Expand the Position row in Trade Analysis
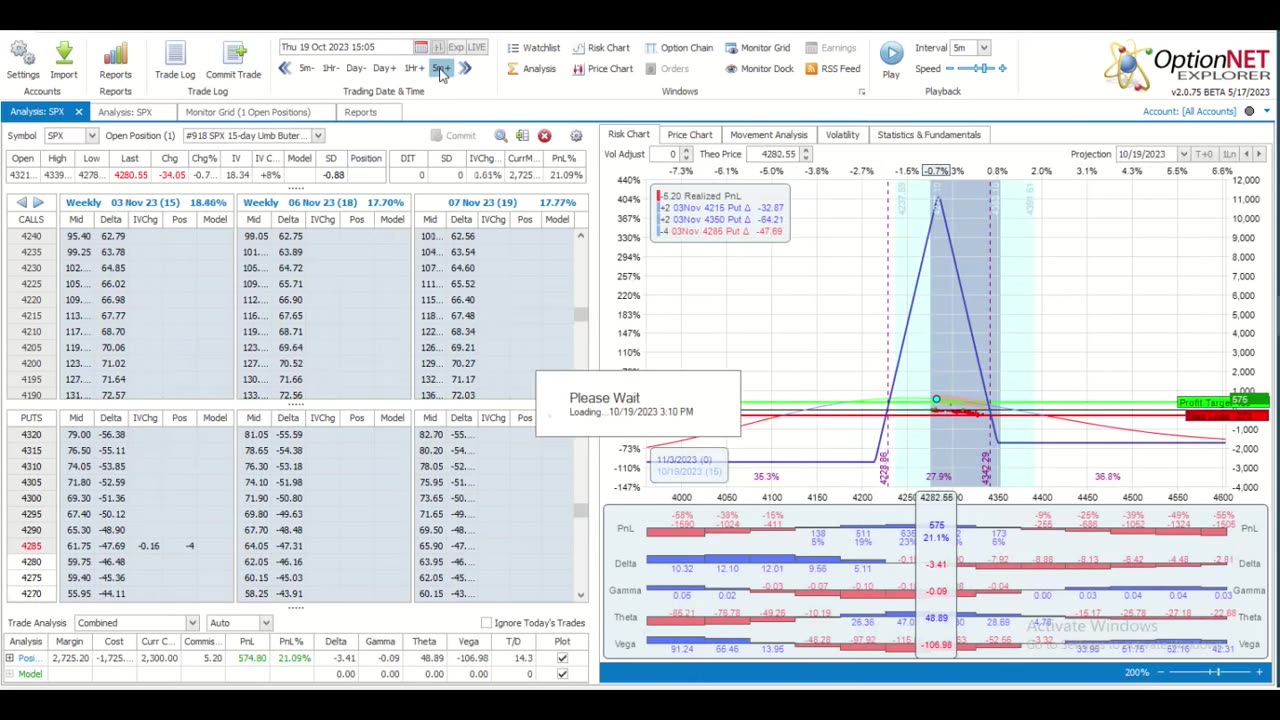The height and width of the screenshot is (720, 1280). coord(10,658)
